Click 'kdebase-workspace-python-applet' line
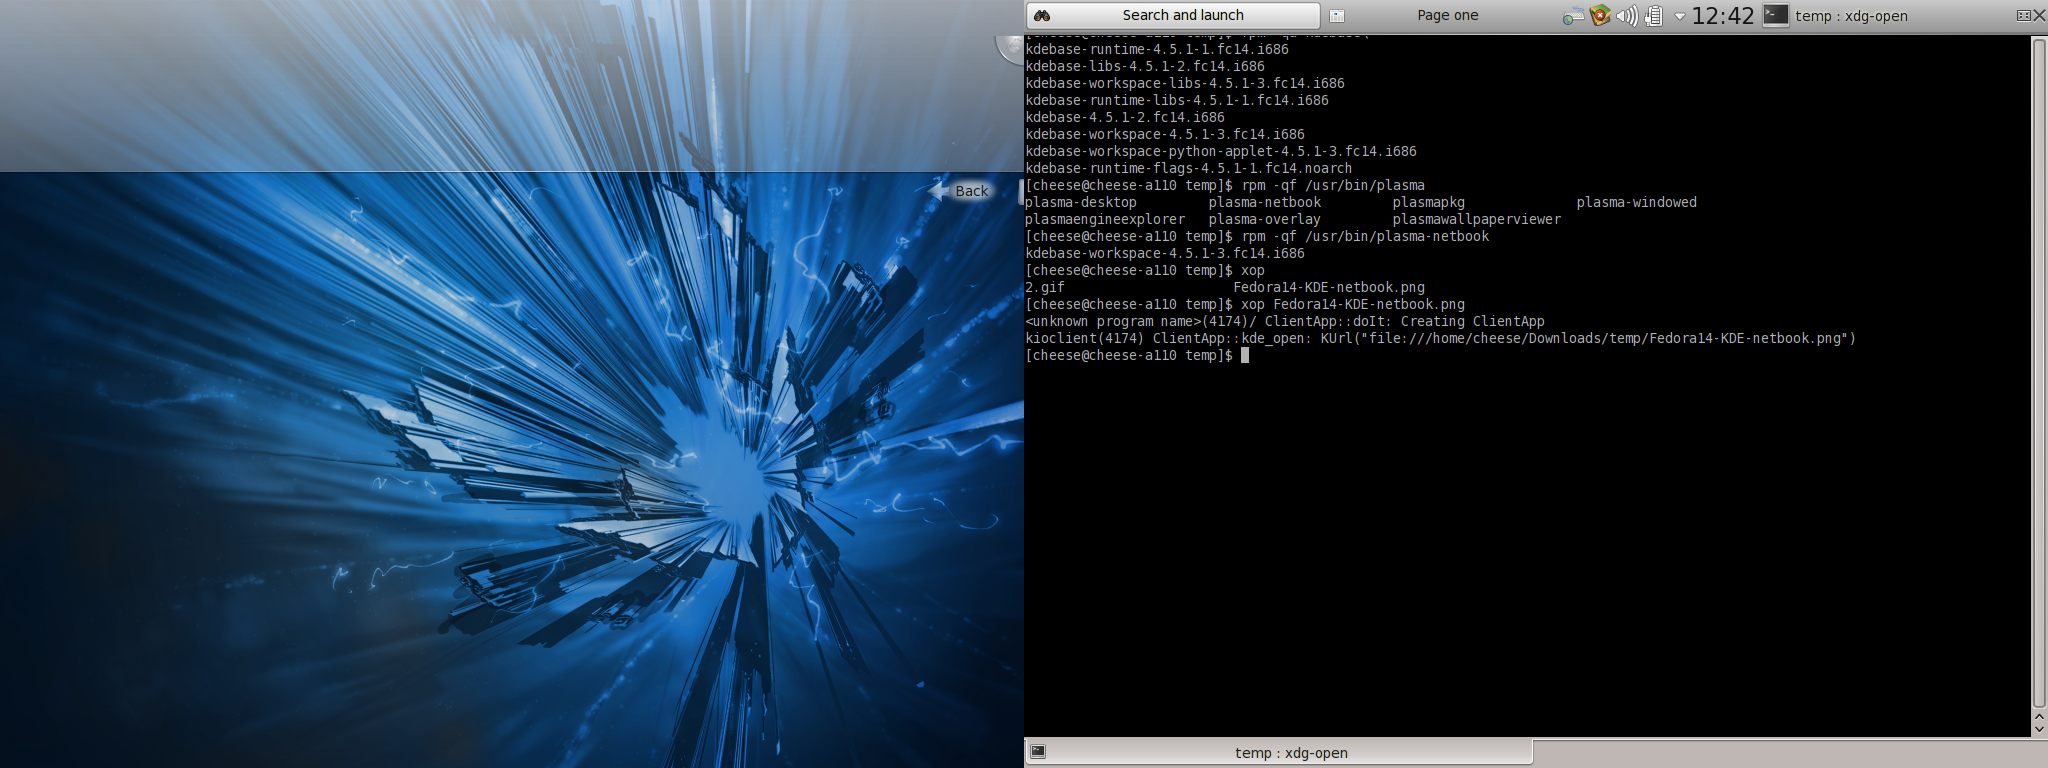The image size is (2048, 768). (1221, 151)
